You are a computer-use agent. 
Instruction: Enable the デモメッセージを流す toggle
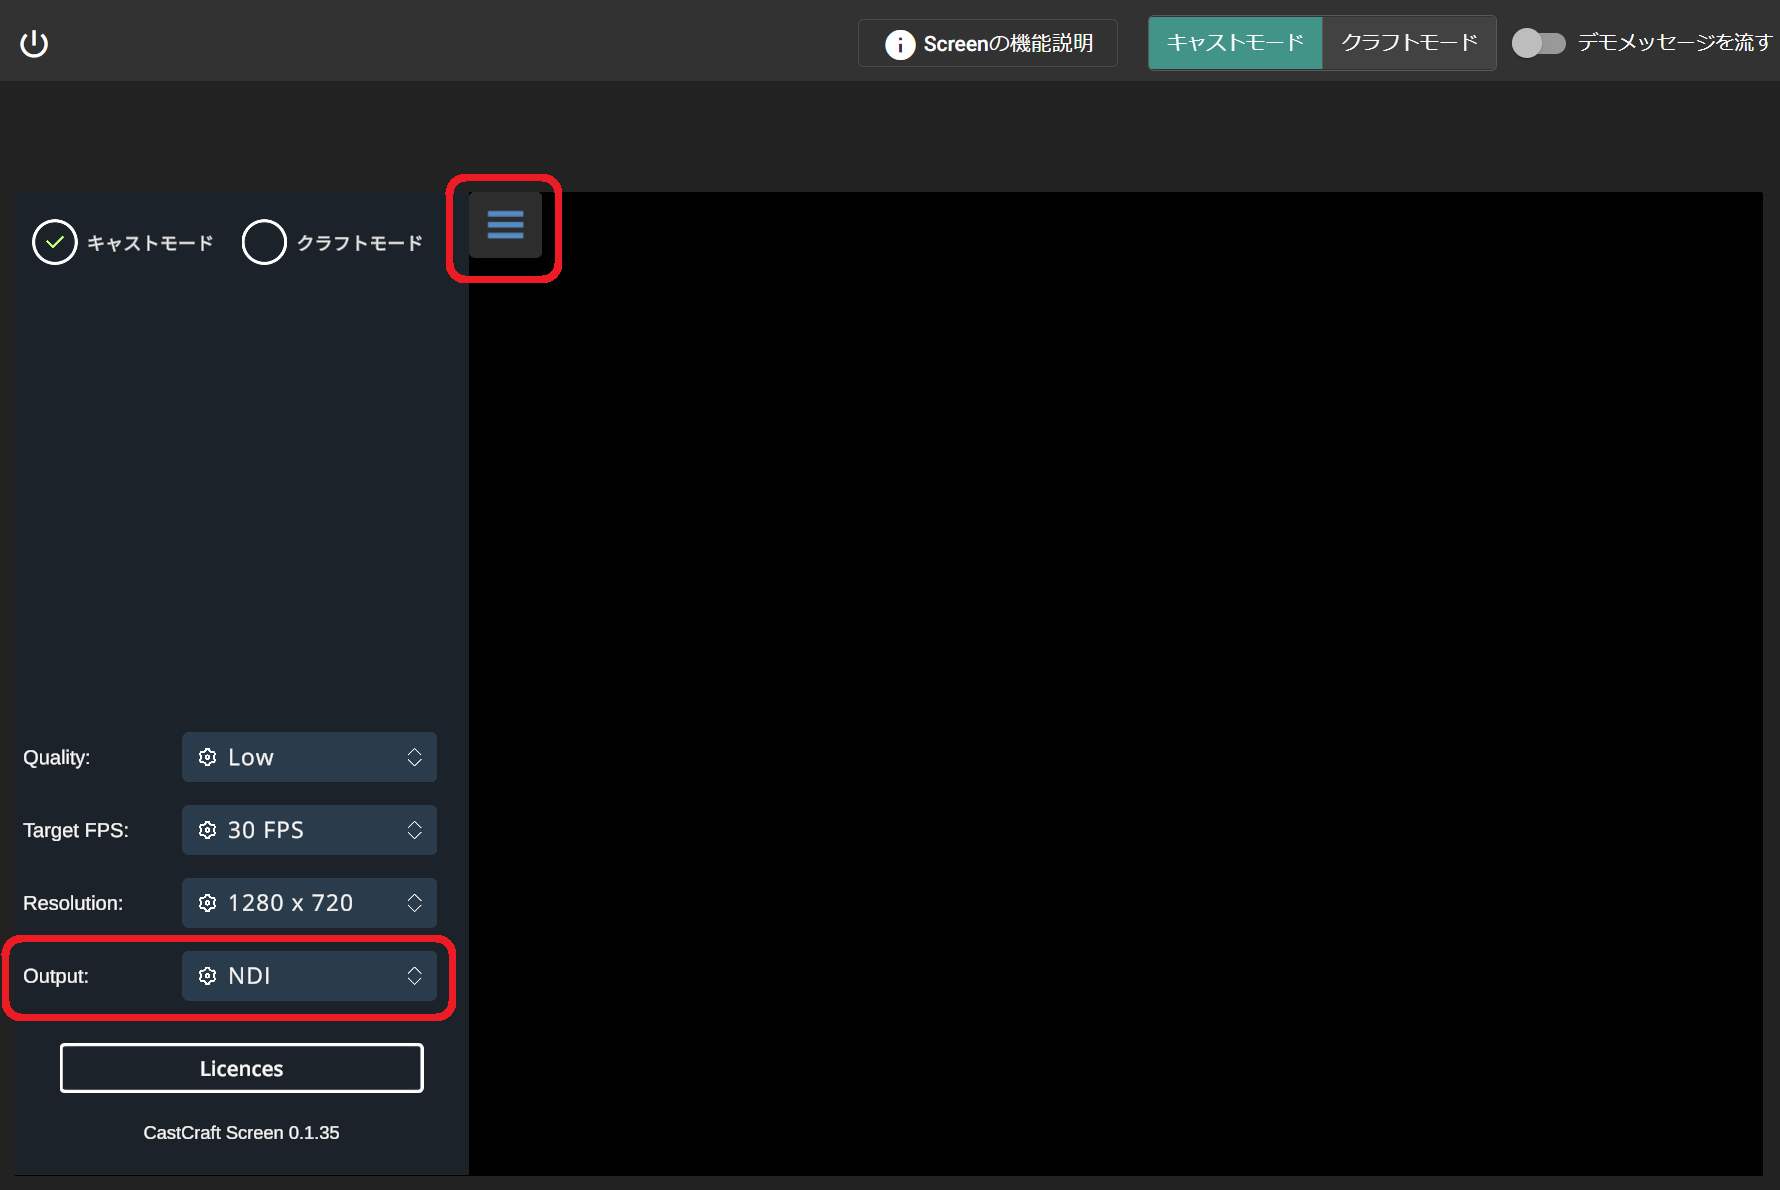tap(1538, 43)
